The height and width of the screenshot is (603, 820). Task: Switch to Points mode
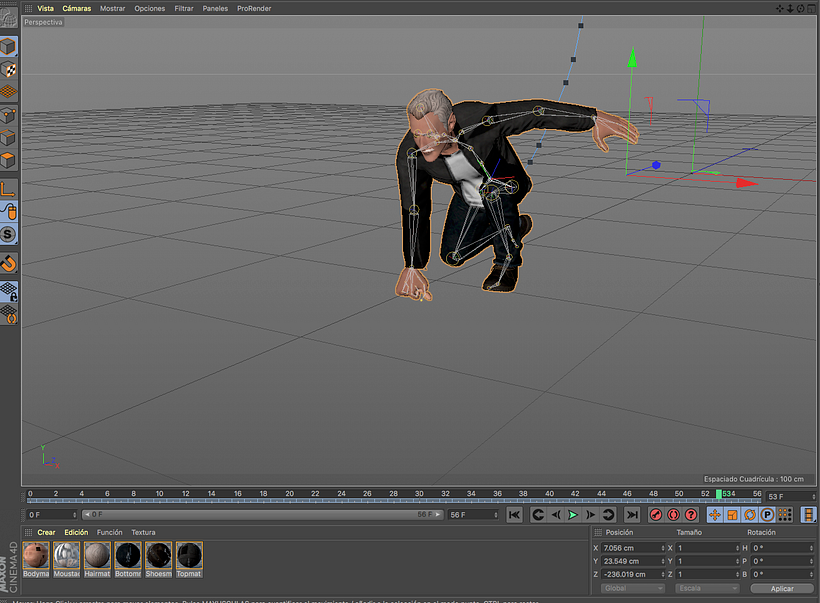8,115
